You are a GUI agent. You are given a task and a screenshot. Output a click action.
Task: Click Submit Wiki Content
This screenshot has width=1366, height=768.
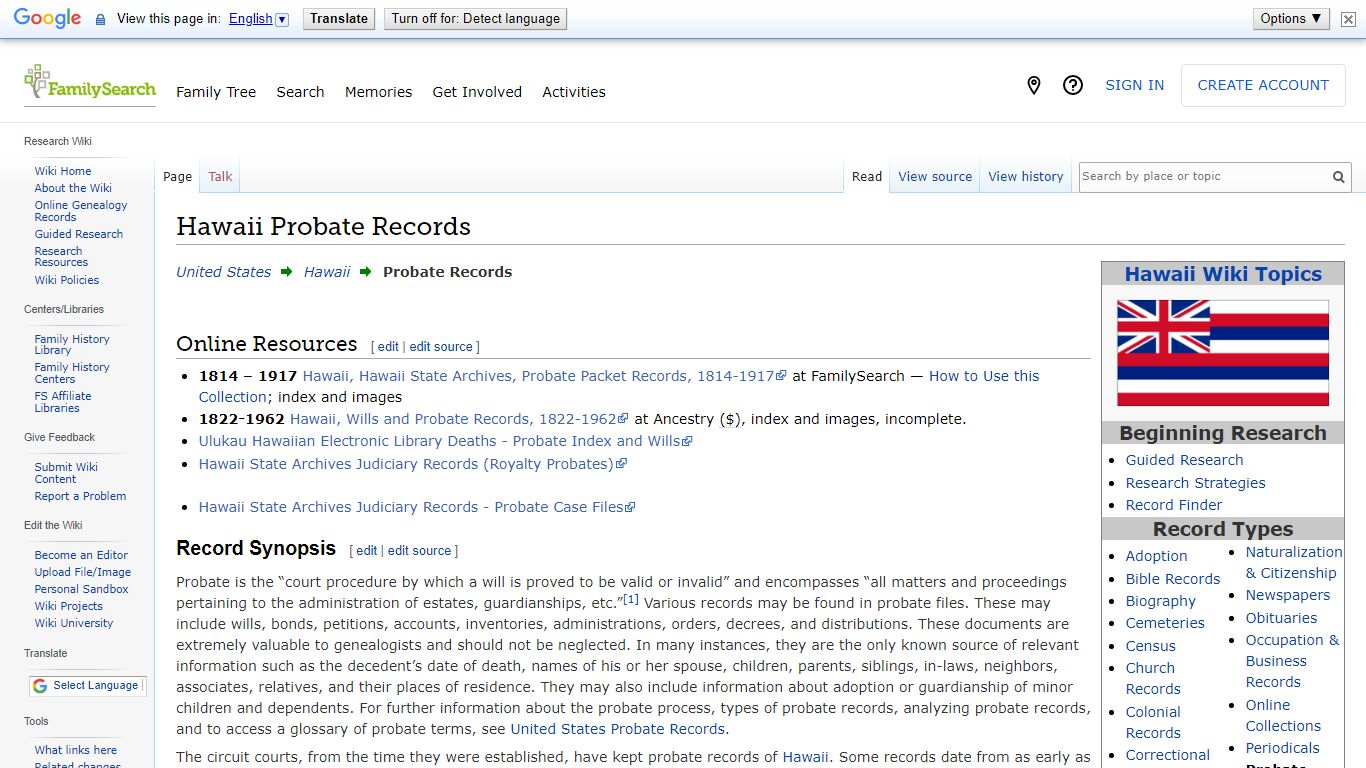tap(66, 473)
